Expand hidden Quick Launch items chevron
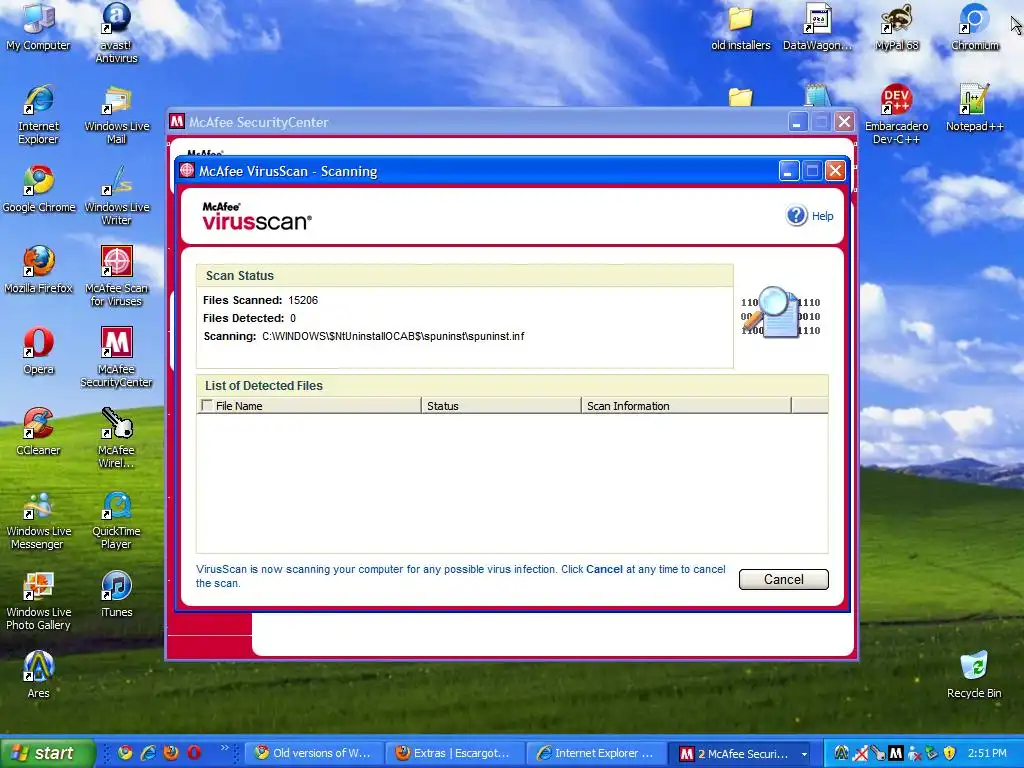Viewport: 1024px width, 768px height. point(225,748)
